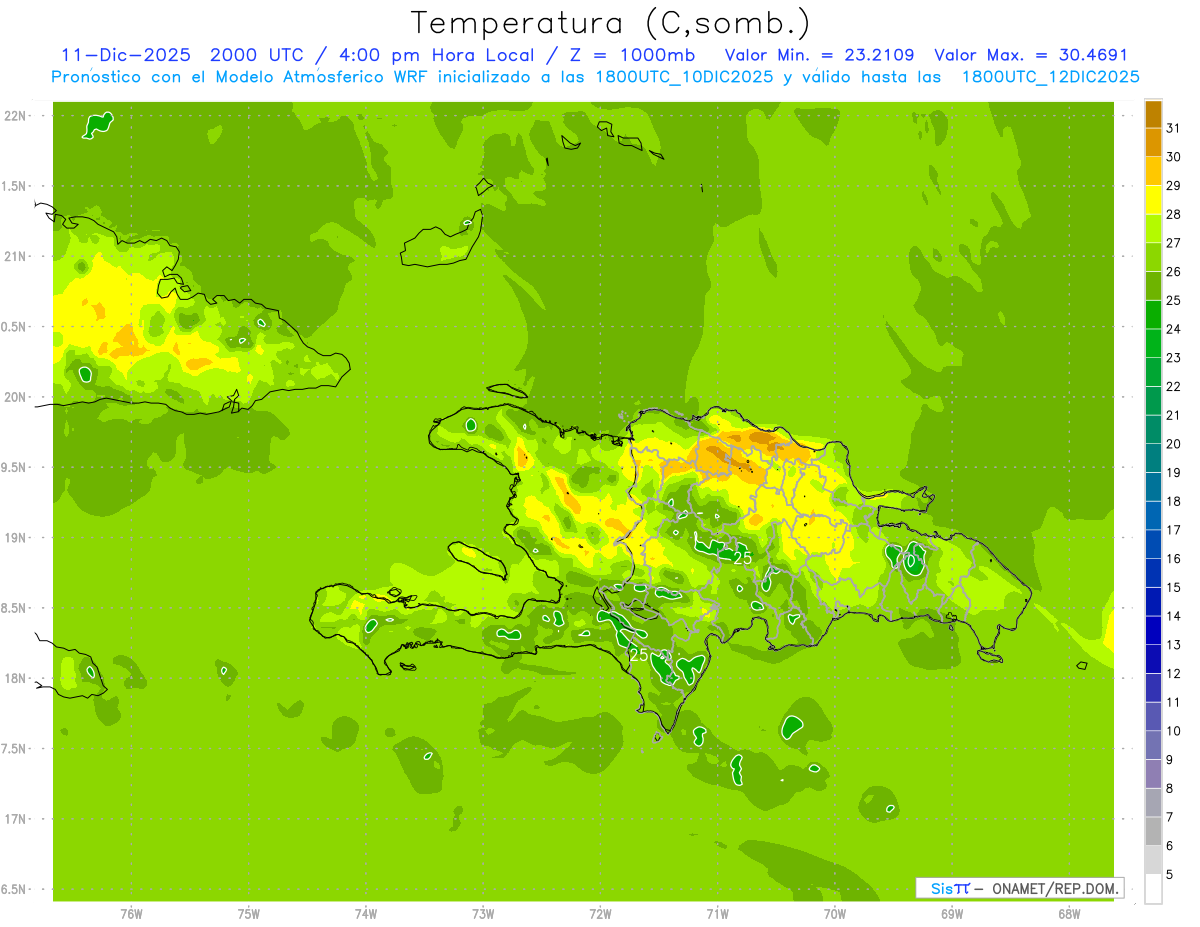Click the "9.5N" latitude axis label
This screenshot has height=927, width=1200.
[15, 467]
